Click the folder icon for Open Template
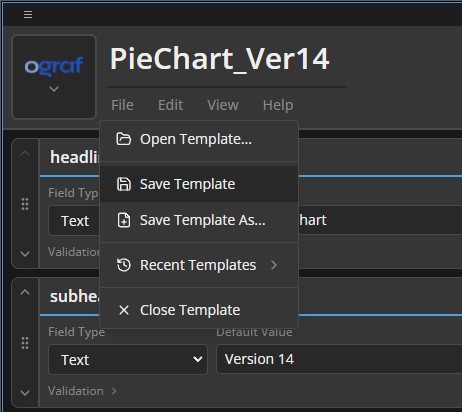Image resolution: width=462 pixels, height=412 pixels. (x=124, y=139)
